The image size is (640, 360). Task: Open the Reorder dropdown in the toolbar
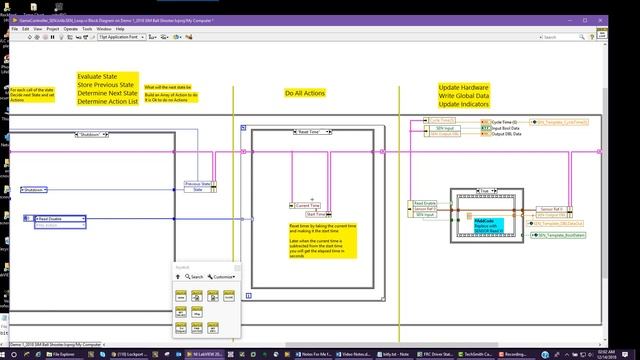pos(177,37)
